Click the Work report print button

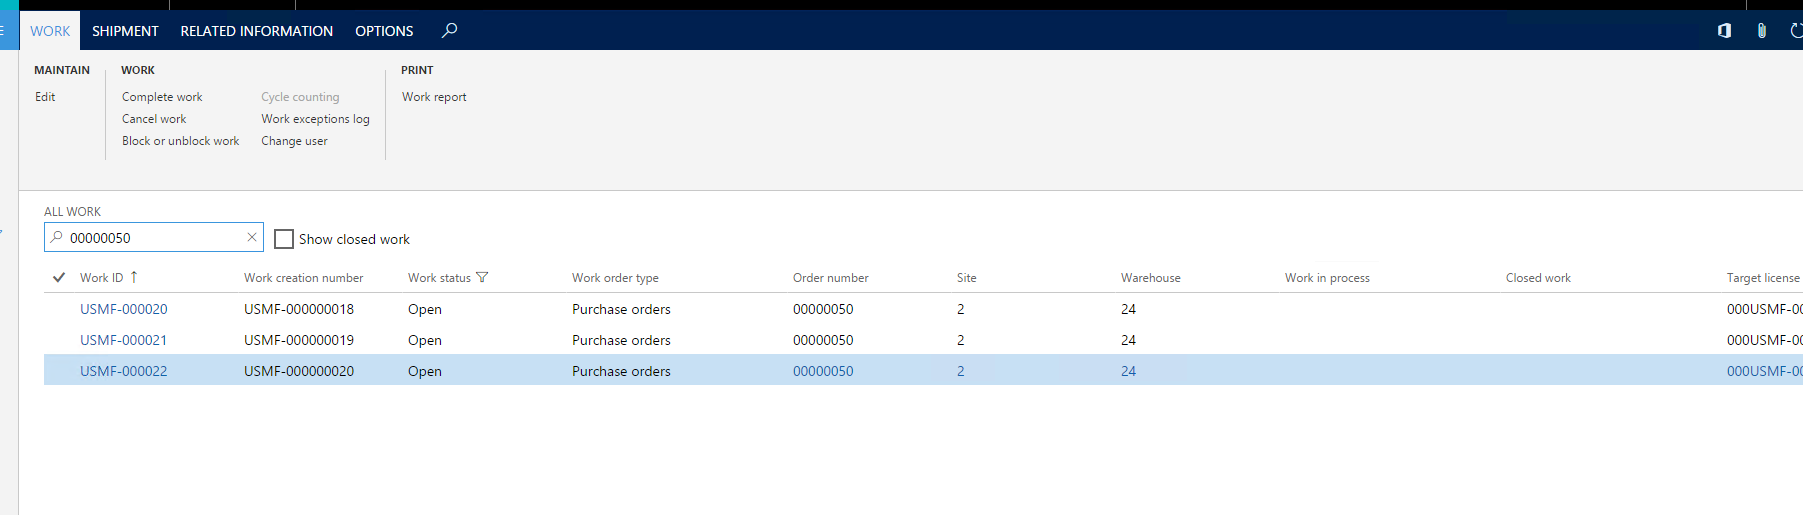[434, 97]
